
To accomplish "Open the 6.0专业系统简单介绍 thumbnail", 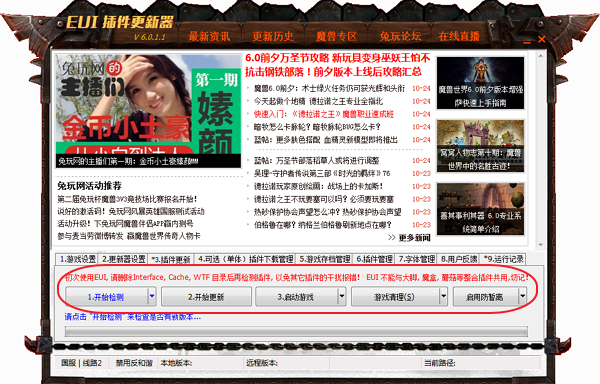I will point(480,209).
